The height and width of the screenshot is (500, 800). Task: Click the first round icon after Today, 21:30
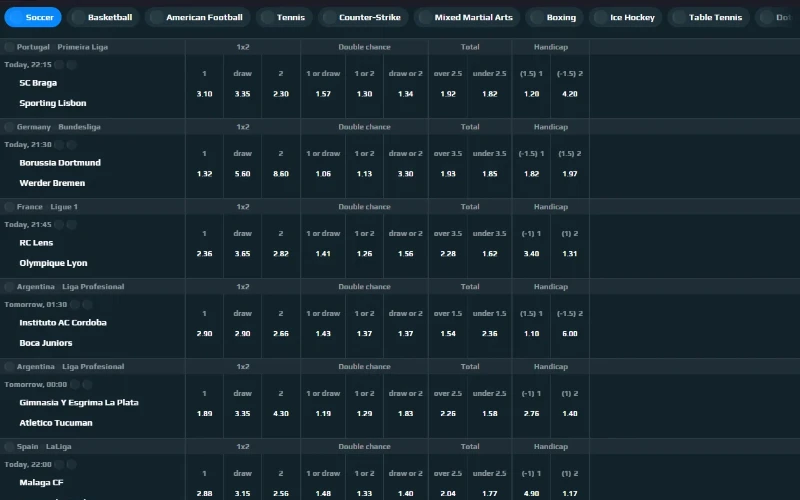click(59, 145)
